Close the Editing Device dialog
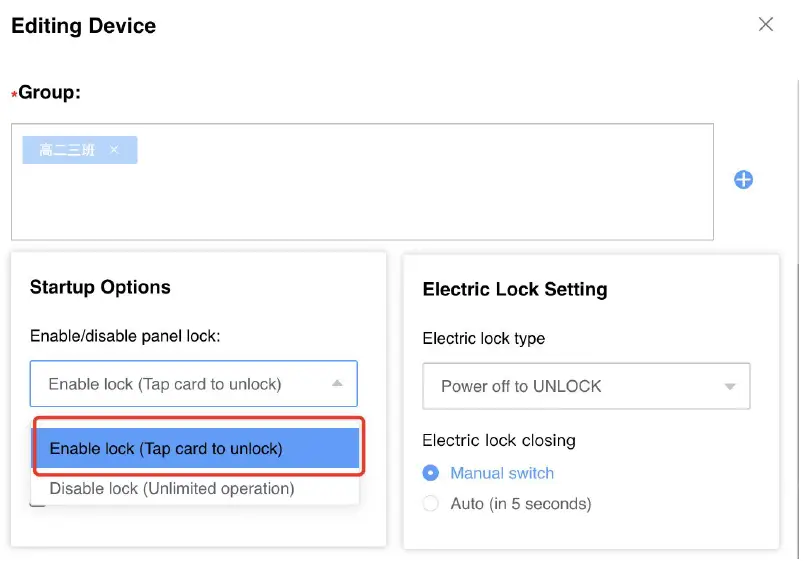 (766, 24)
